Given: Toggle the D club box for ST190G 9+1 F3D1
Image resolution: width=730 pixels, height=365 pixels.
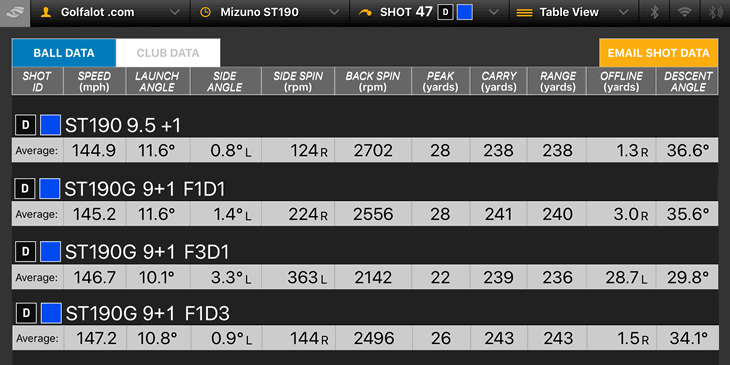Looking at the screenshot, I should 26,251.
